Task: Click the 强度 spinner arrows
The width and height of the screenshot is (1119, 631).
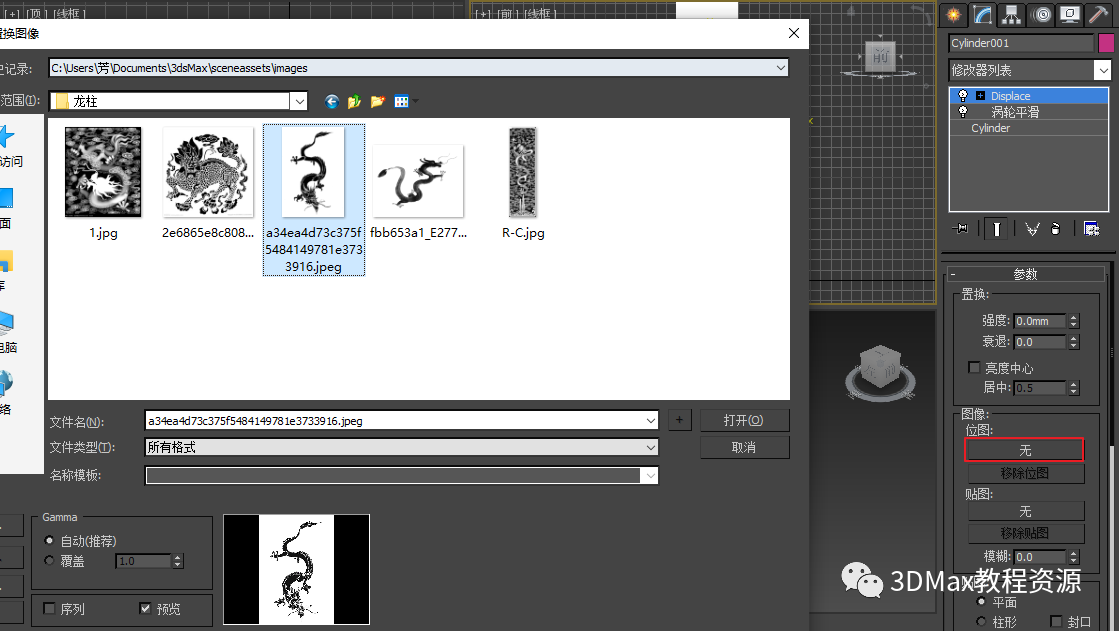Action: point(1073,321)
